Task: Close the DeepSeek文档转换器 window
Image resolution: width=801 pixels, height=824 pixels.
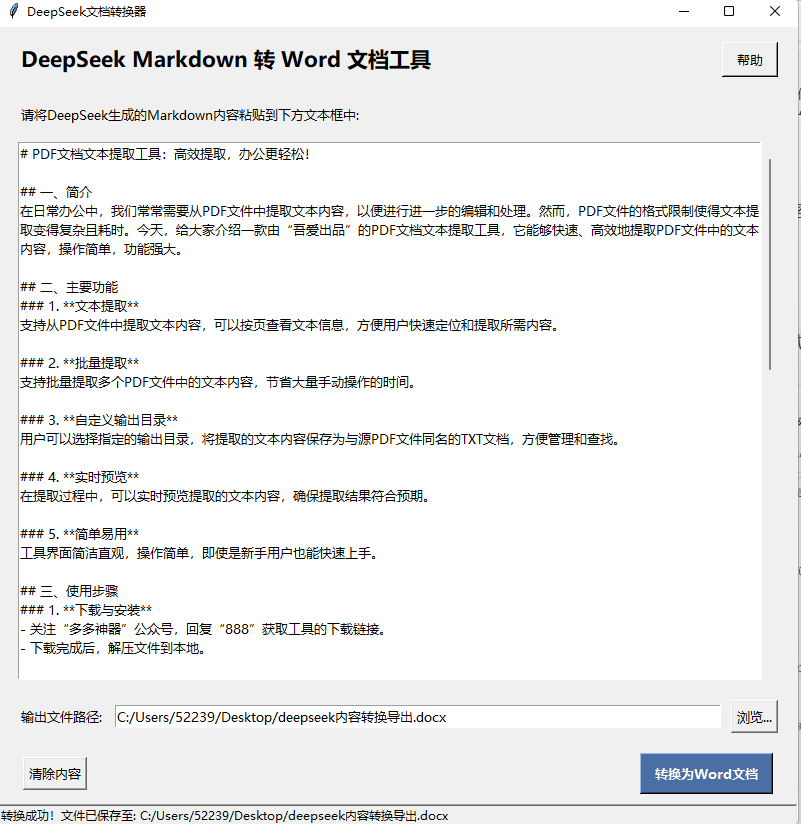Action: (775, 11)
